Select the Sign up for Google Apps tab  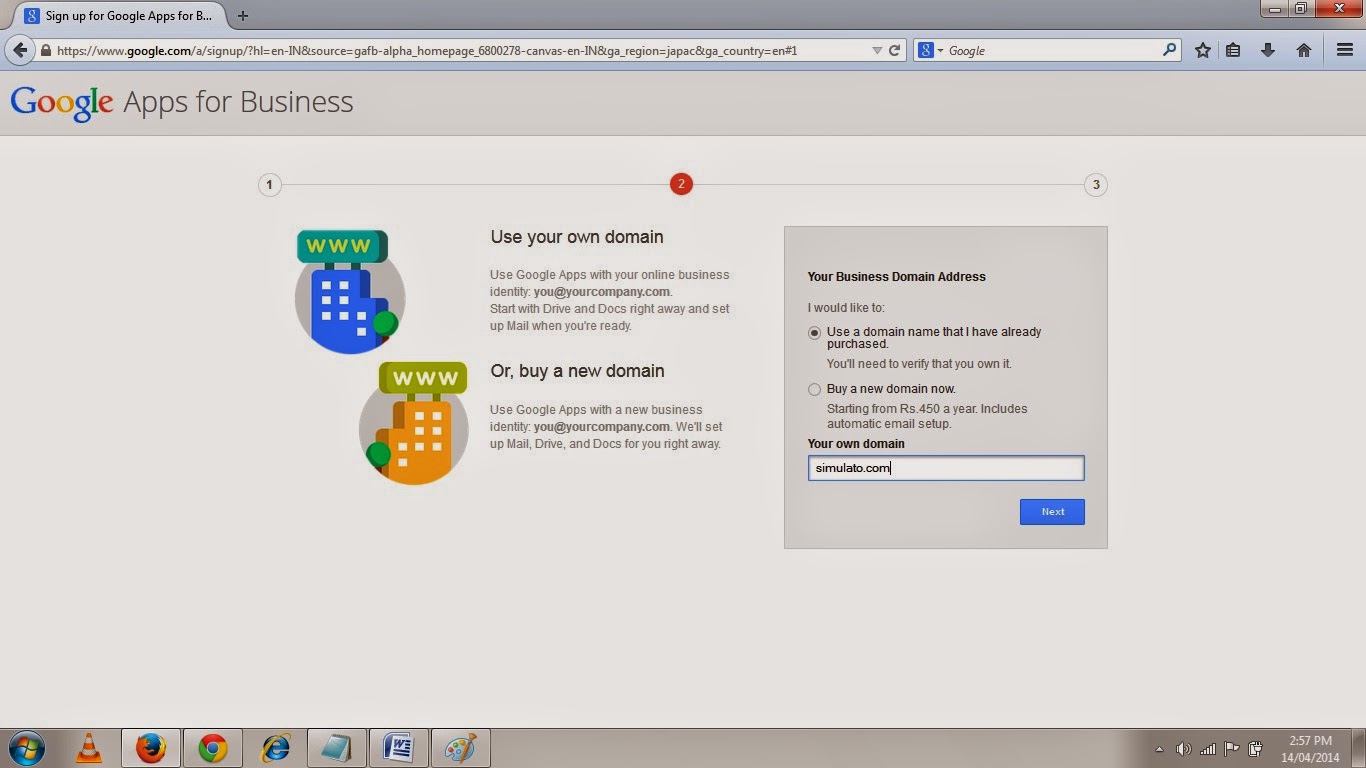(118, 16)
